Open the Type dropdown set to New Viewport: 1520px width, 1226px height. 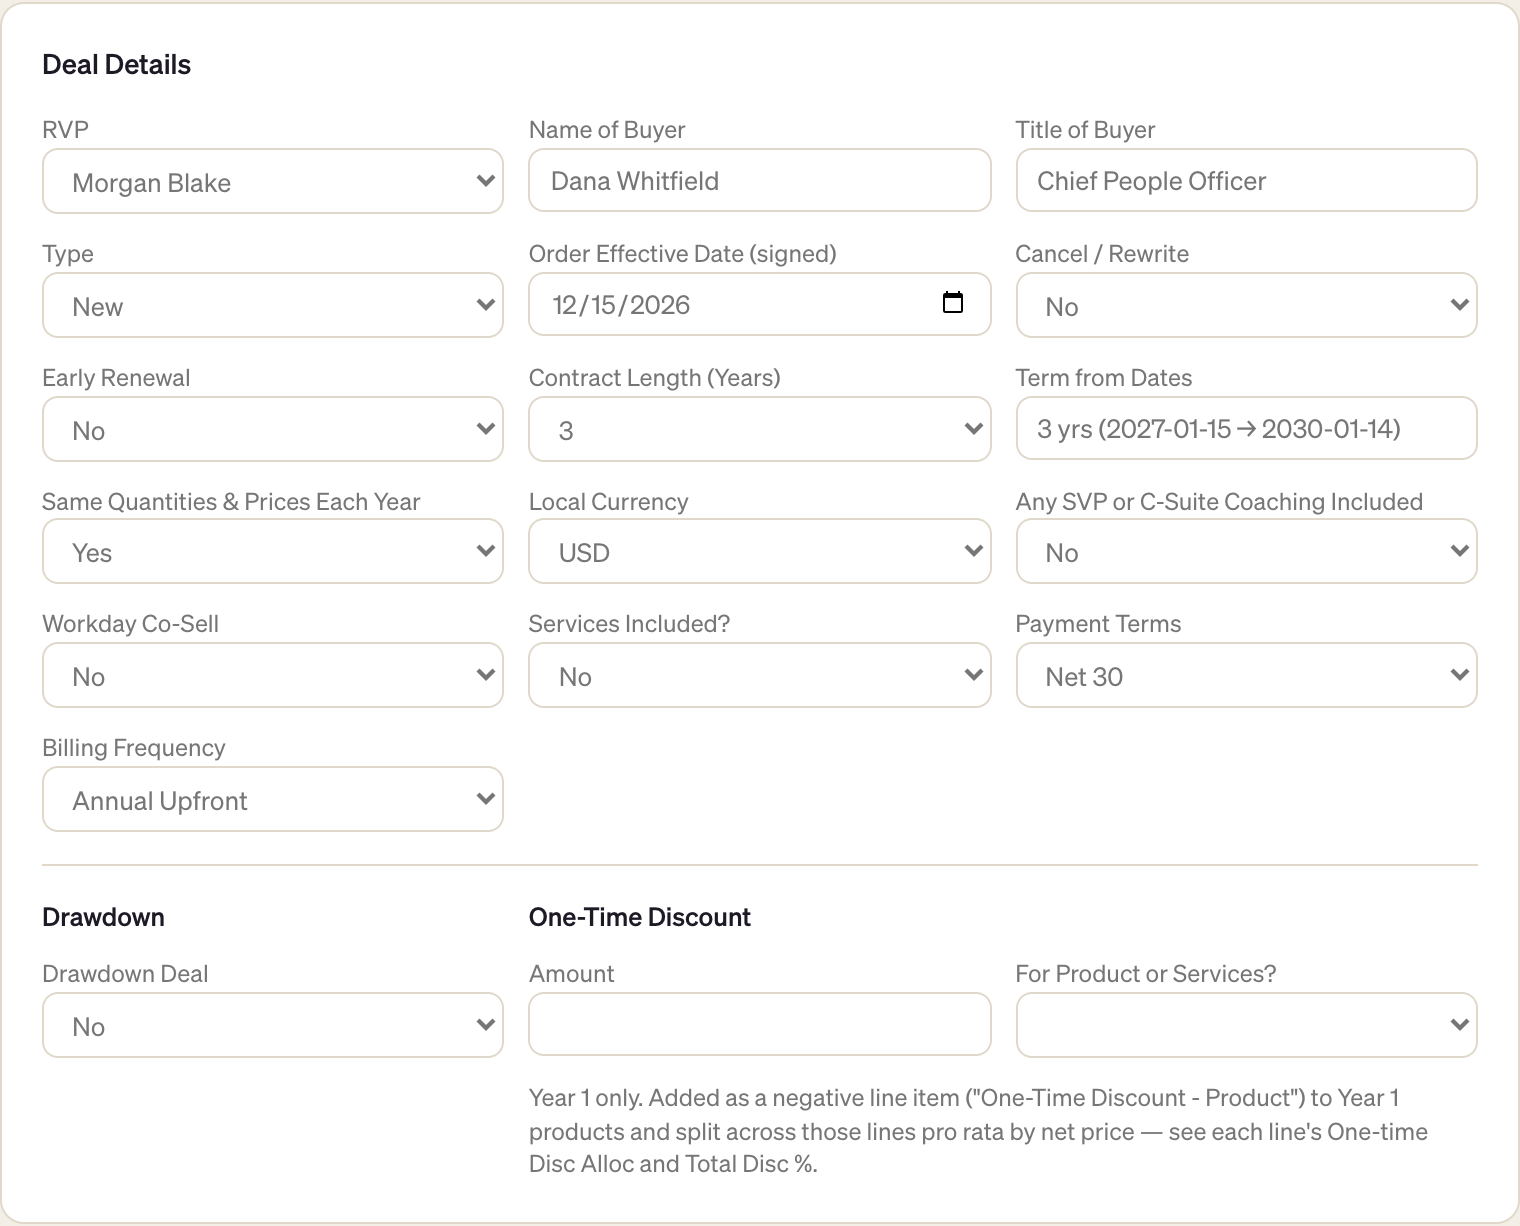click(273, 305)
